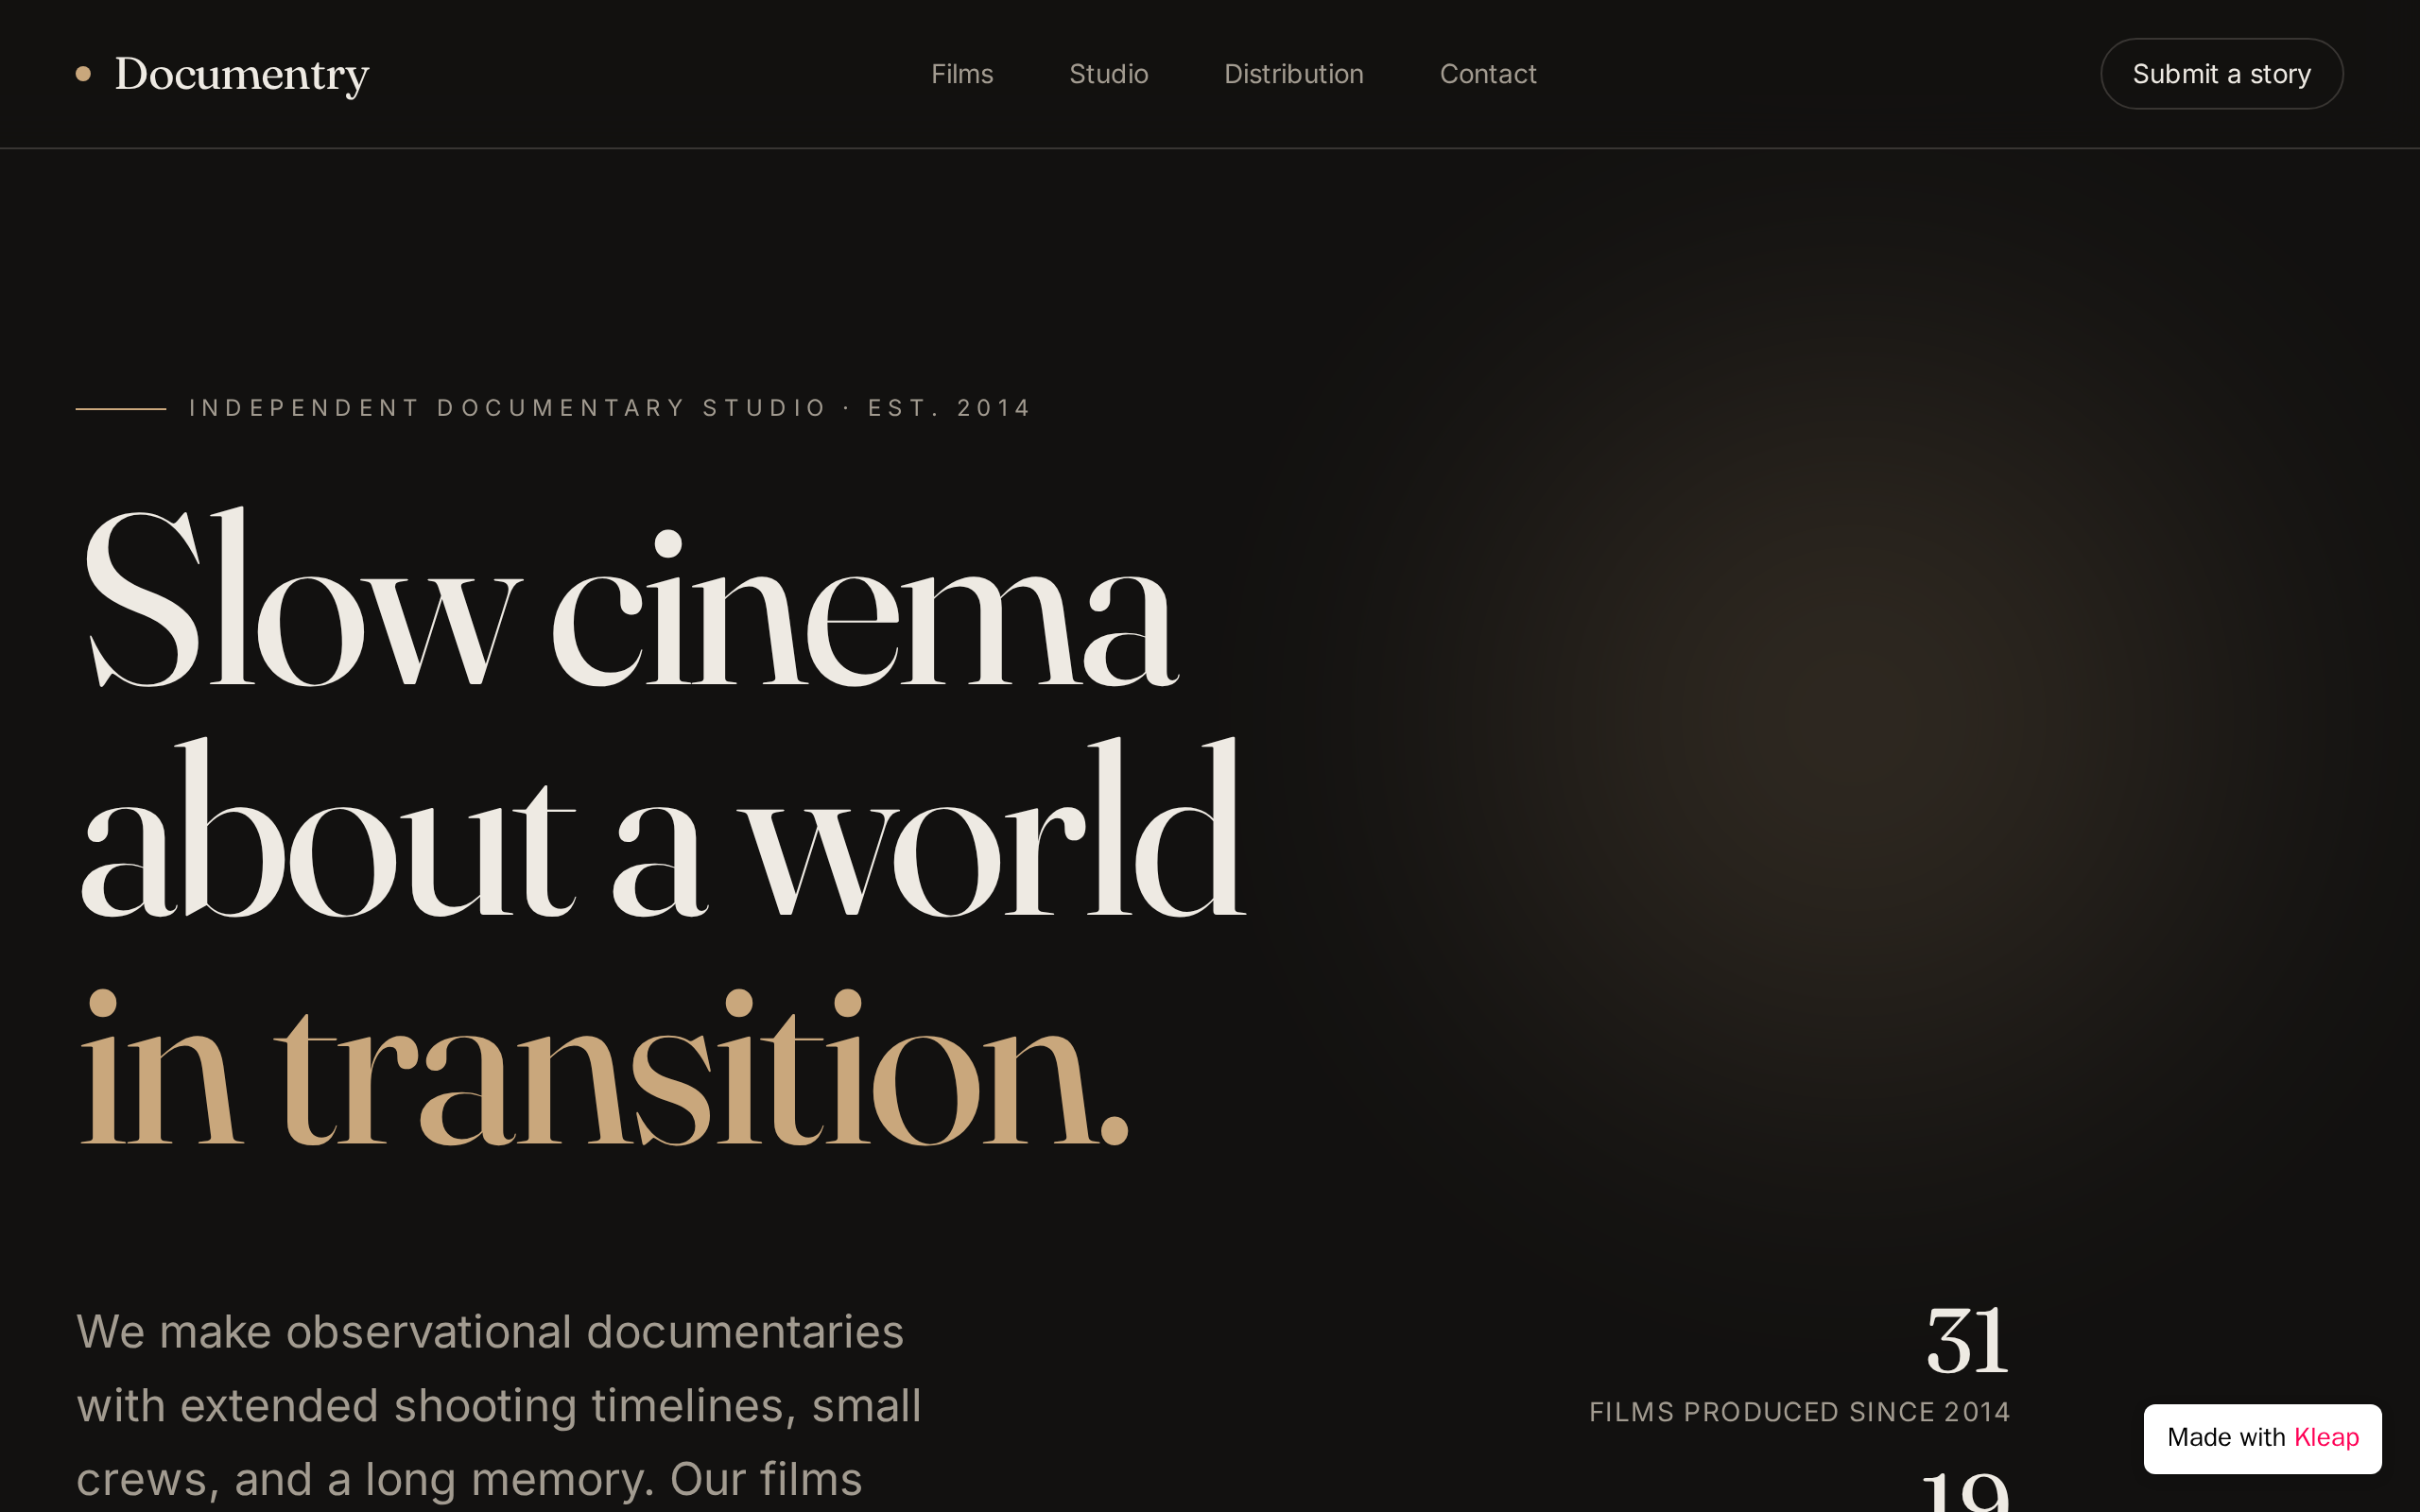Viewport: 2420px width, 1512px height.
Task: Open the Films nav item
Action: 962,74
